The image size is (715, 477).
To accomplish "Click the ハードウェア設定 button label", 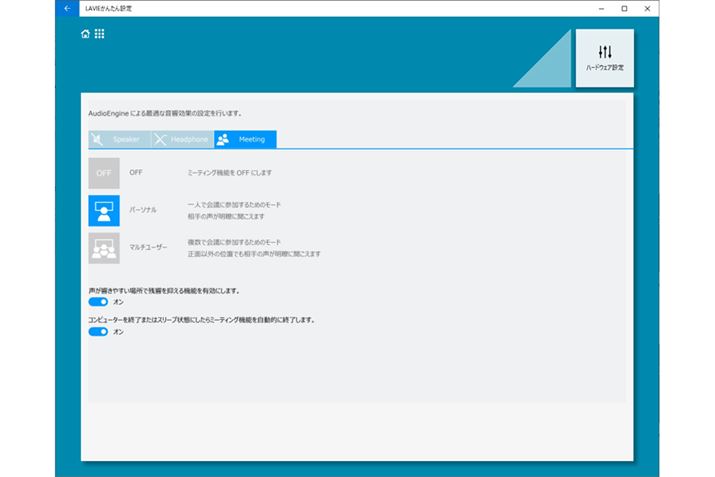I will [604, 68].
